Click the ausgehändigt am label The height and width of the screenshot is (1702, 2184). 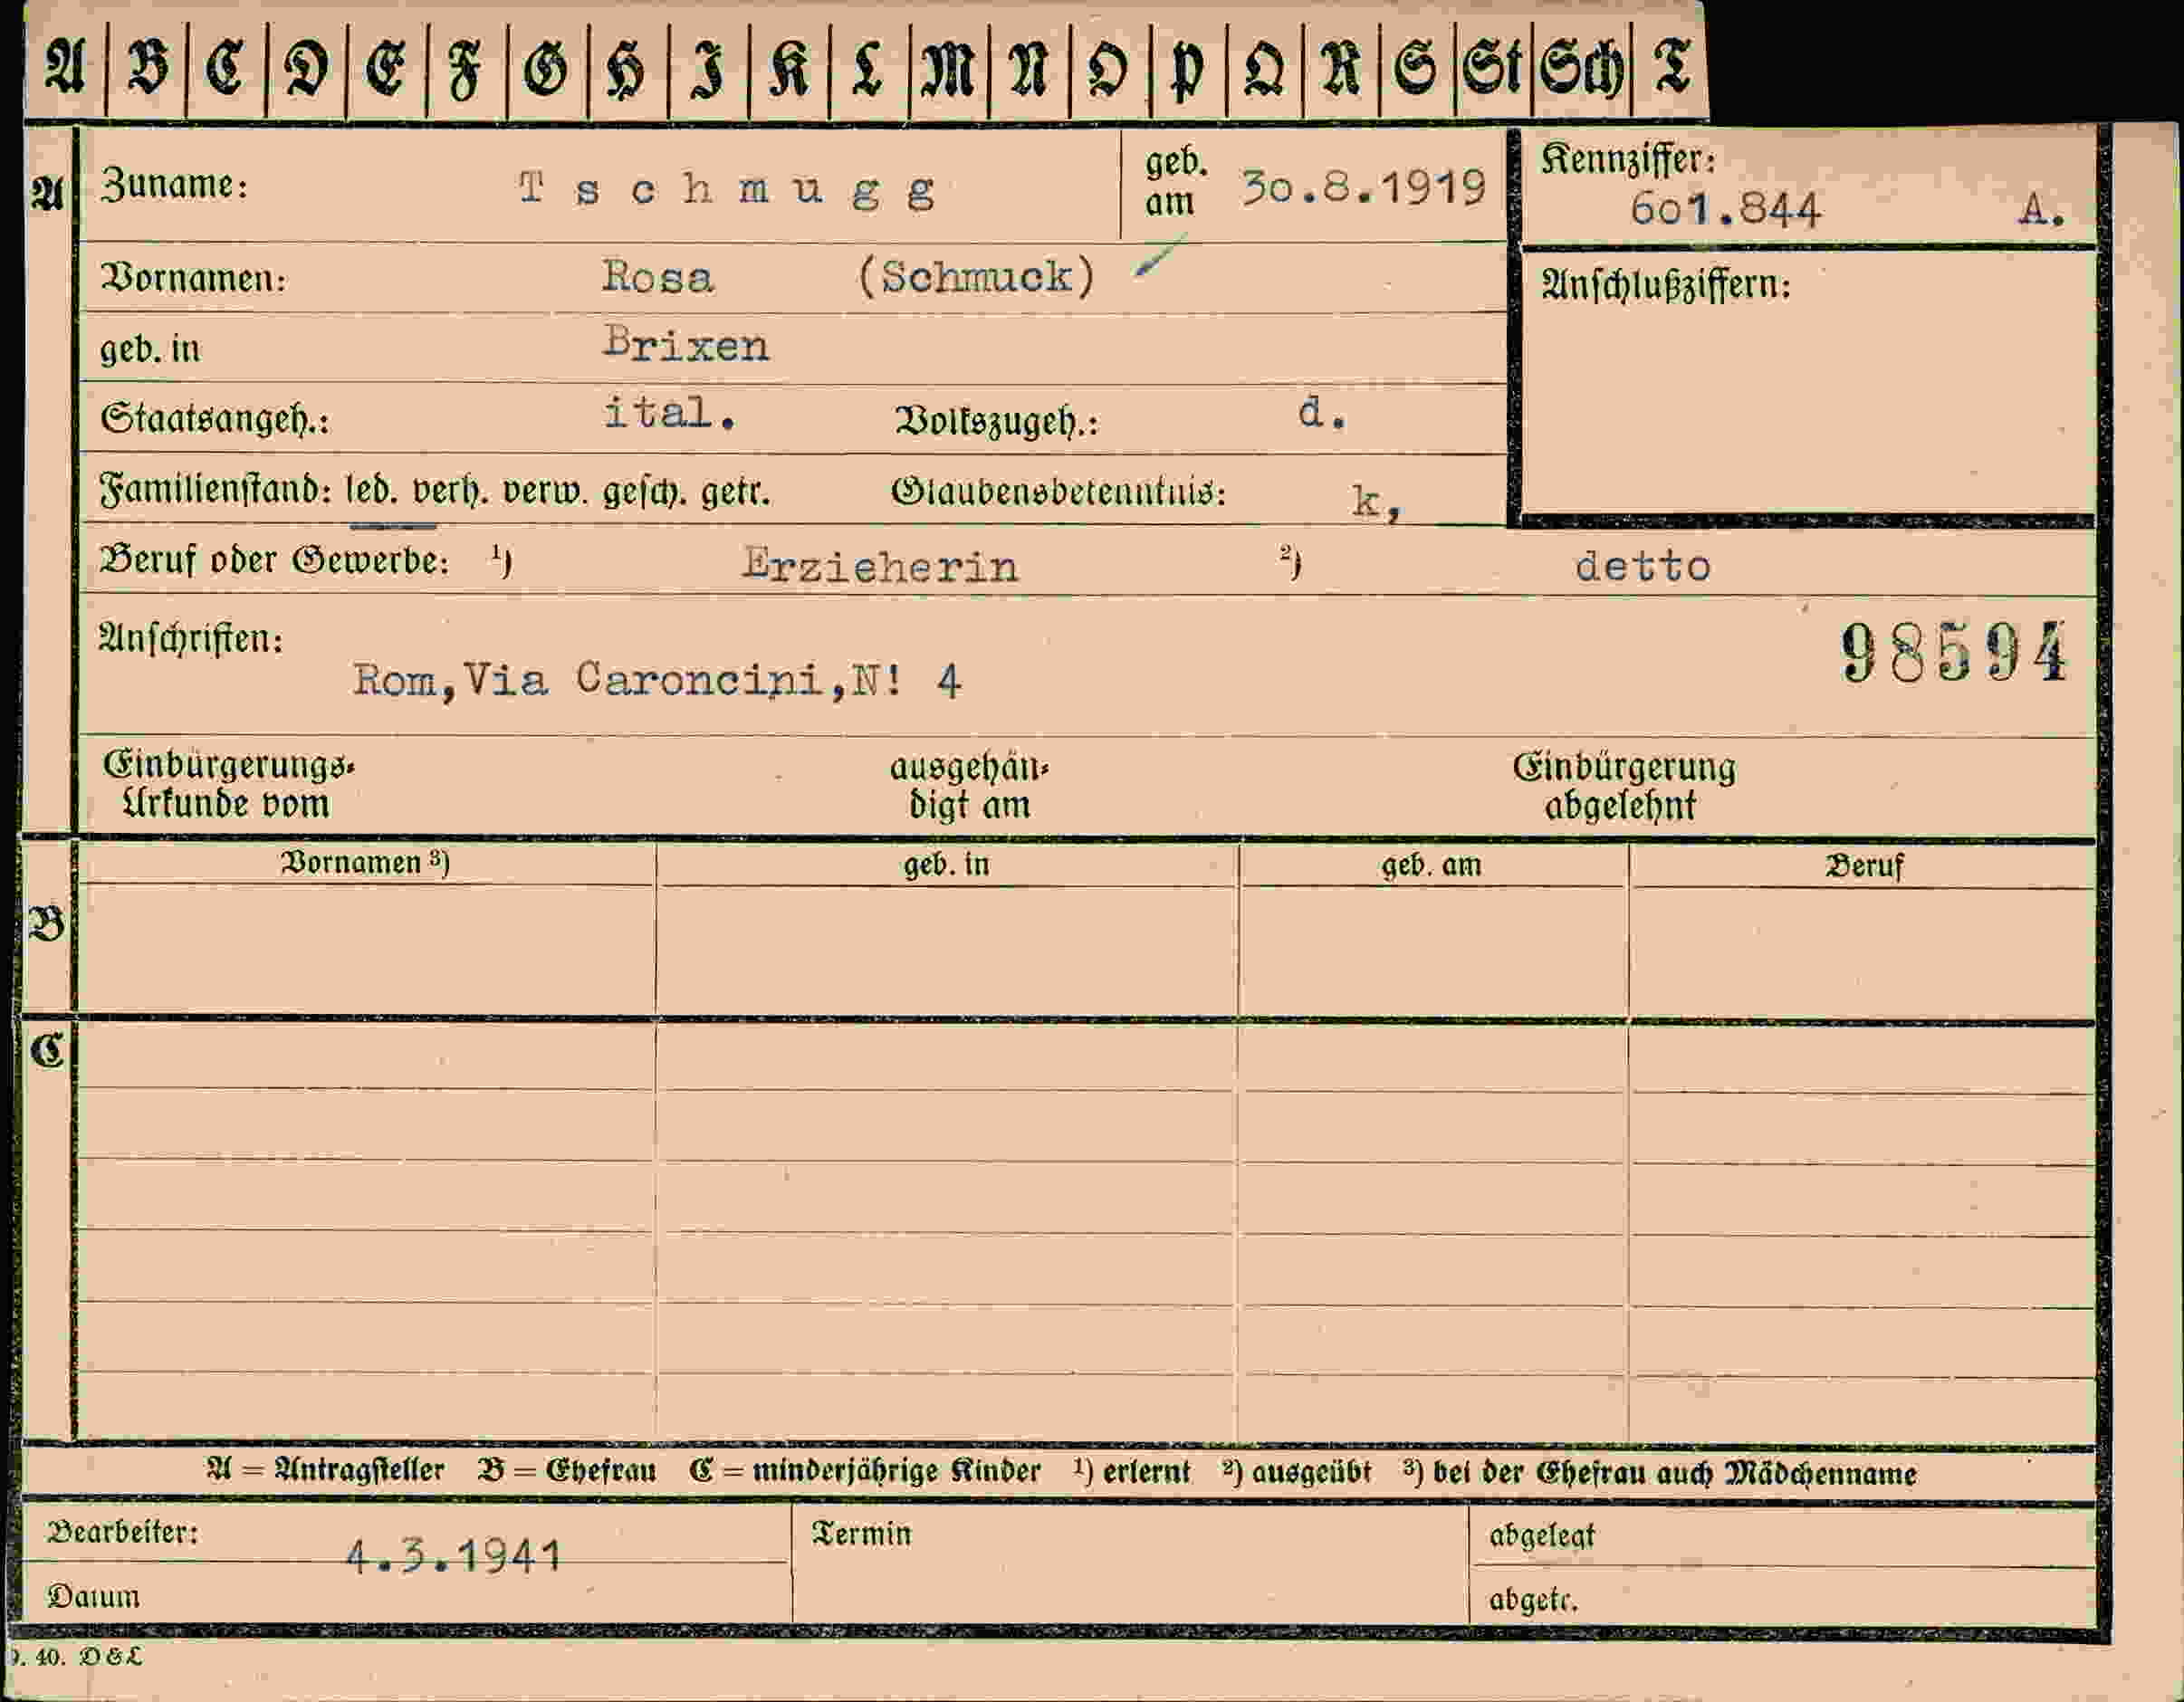pyautogui.click(x=969, y=786)
